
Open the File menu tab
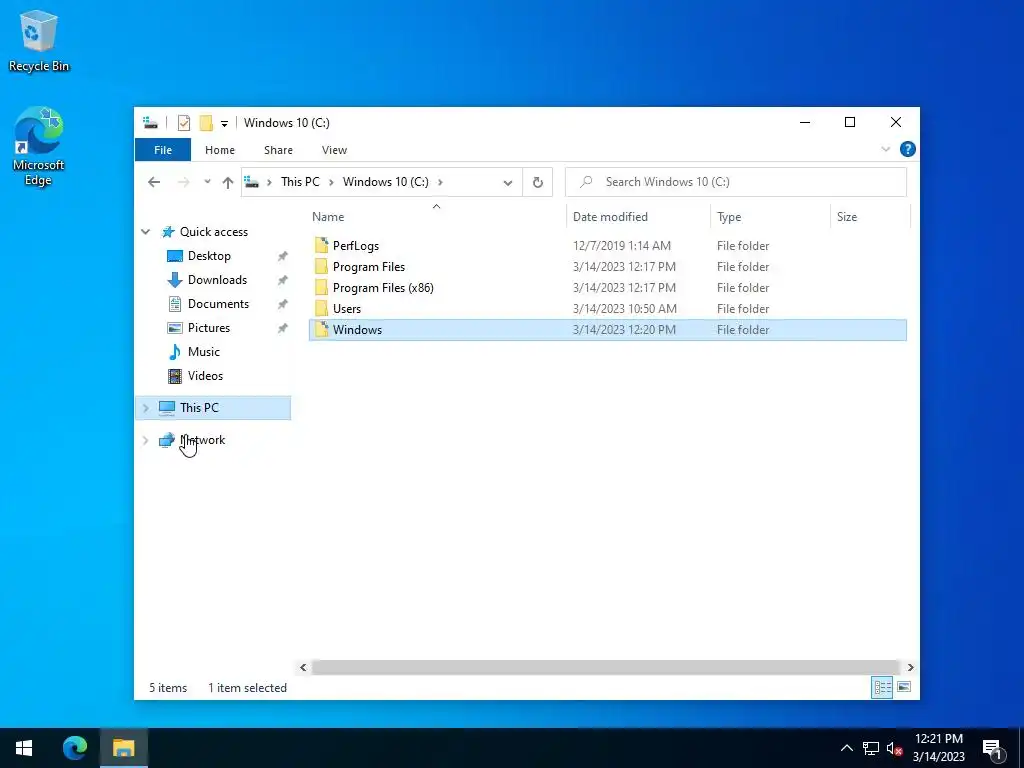click(163, 150)
